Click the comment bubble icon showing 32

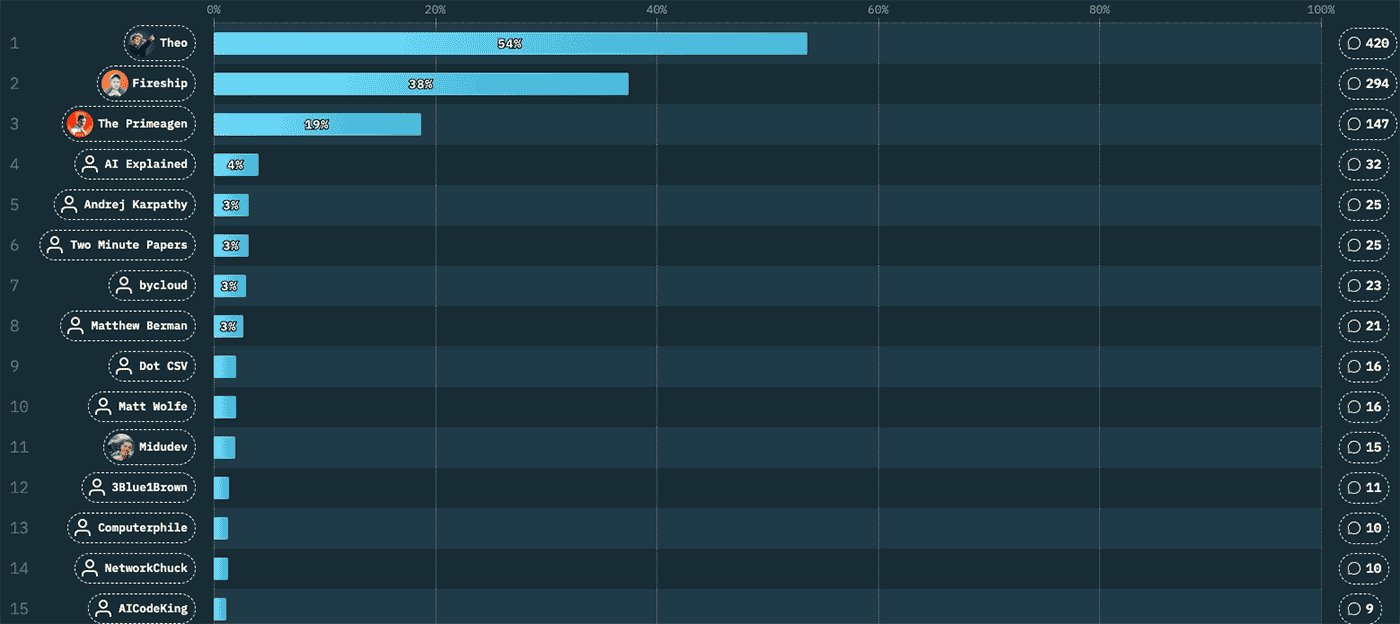click(1354, 164)
